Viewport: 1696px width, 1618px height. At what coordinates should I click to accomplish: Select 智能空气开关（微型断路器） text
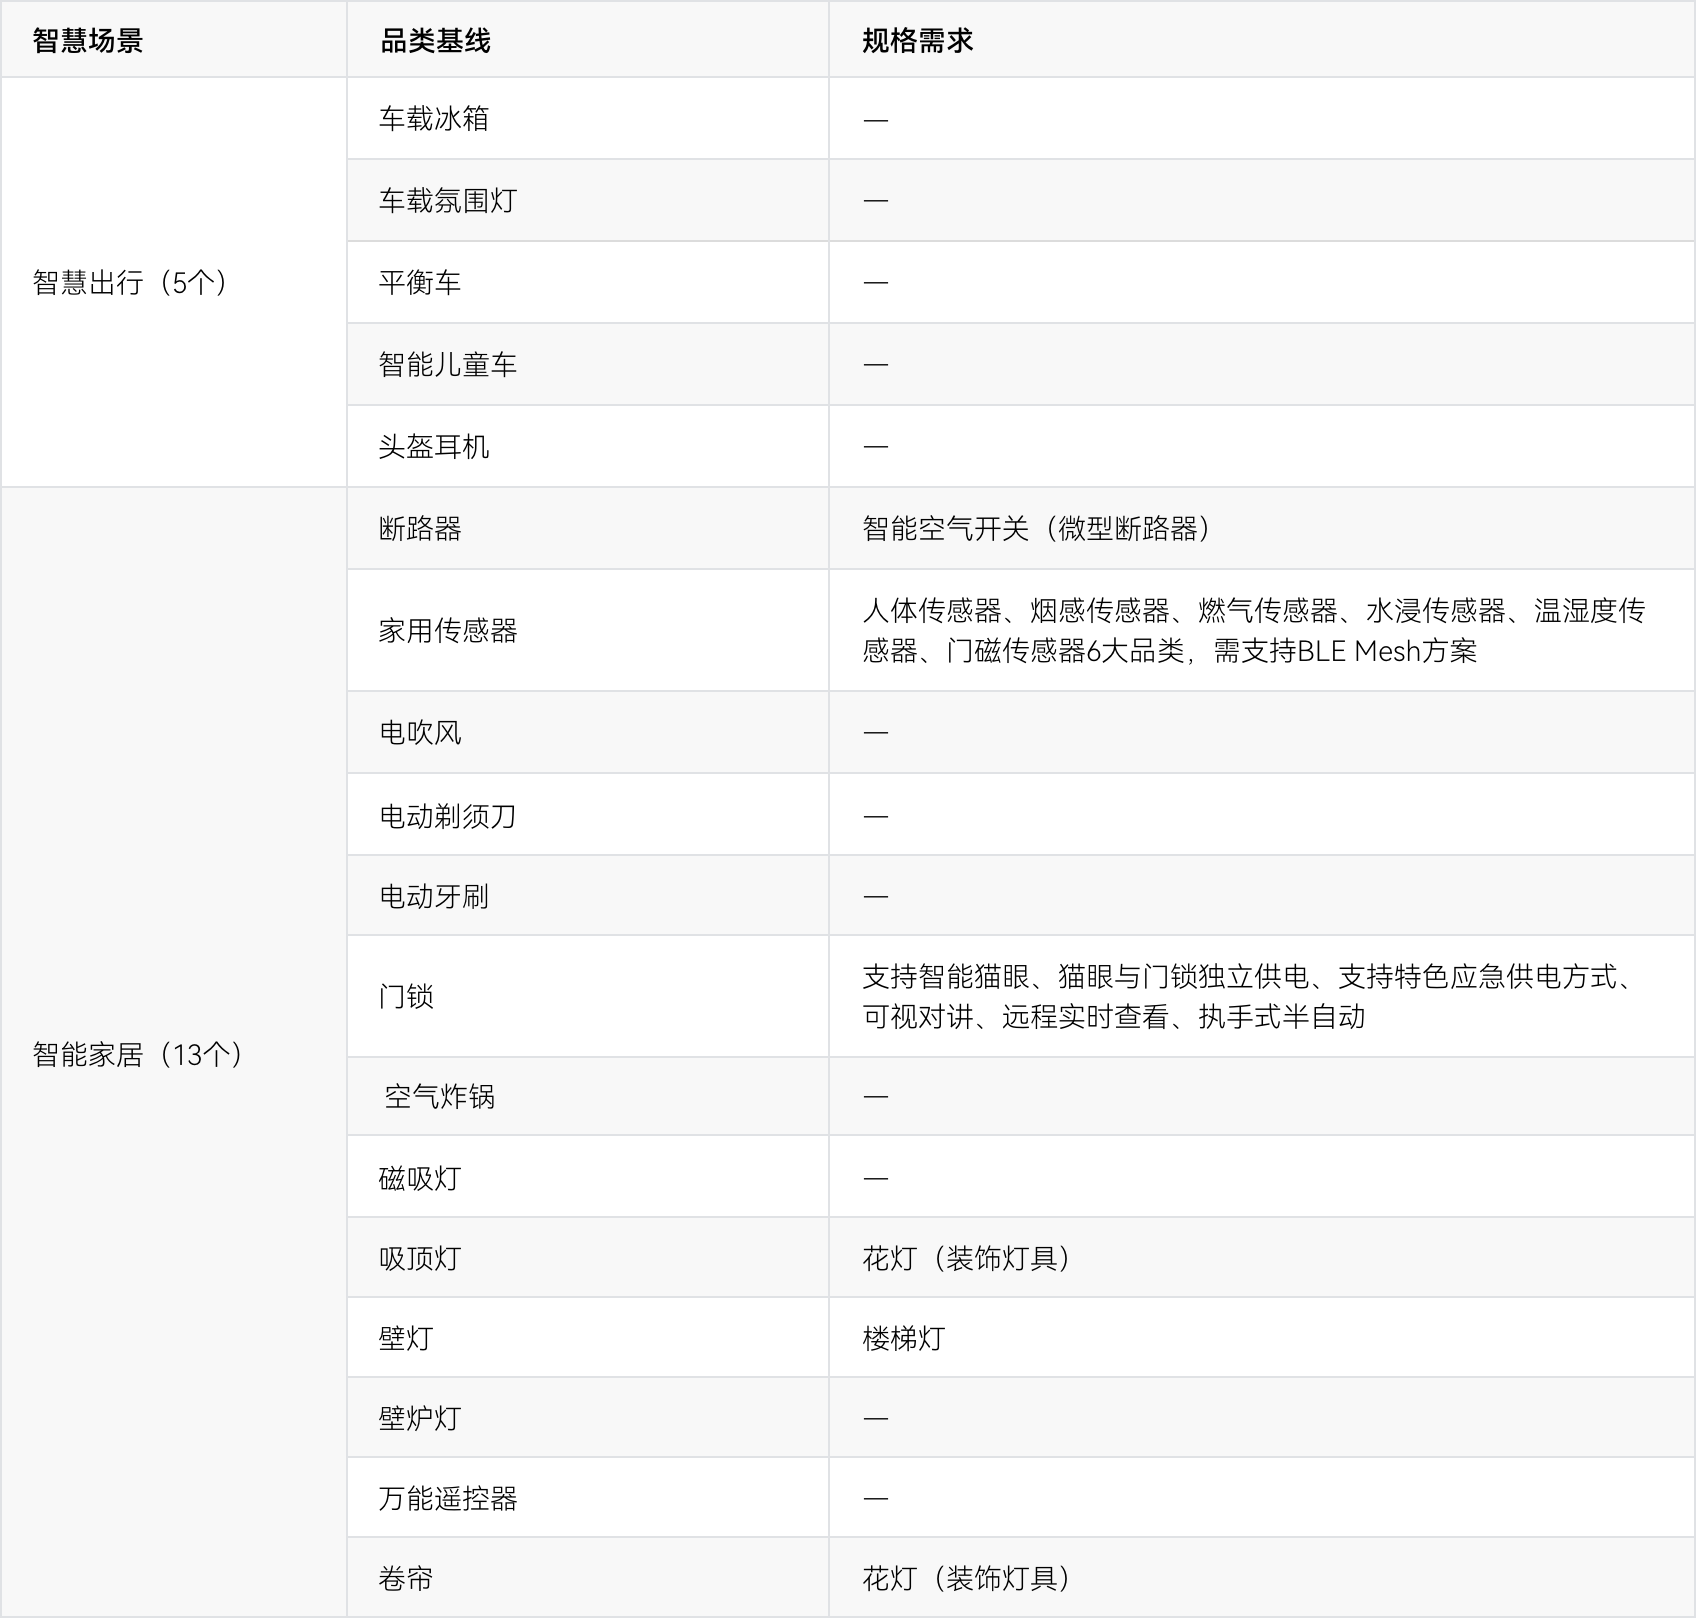(1037, 529)
